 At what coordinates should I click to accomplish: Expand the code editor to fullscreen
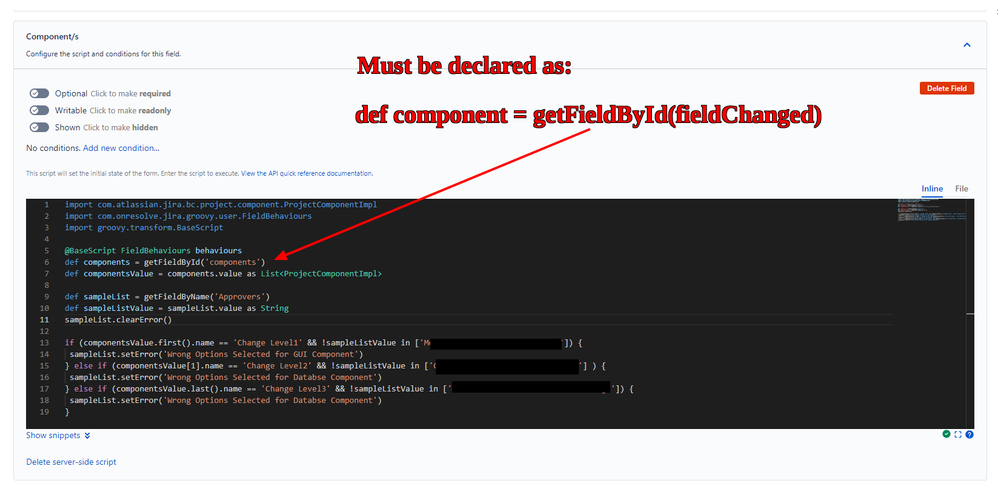(x=958, y=434)
